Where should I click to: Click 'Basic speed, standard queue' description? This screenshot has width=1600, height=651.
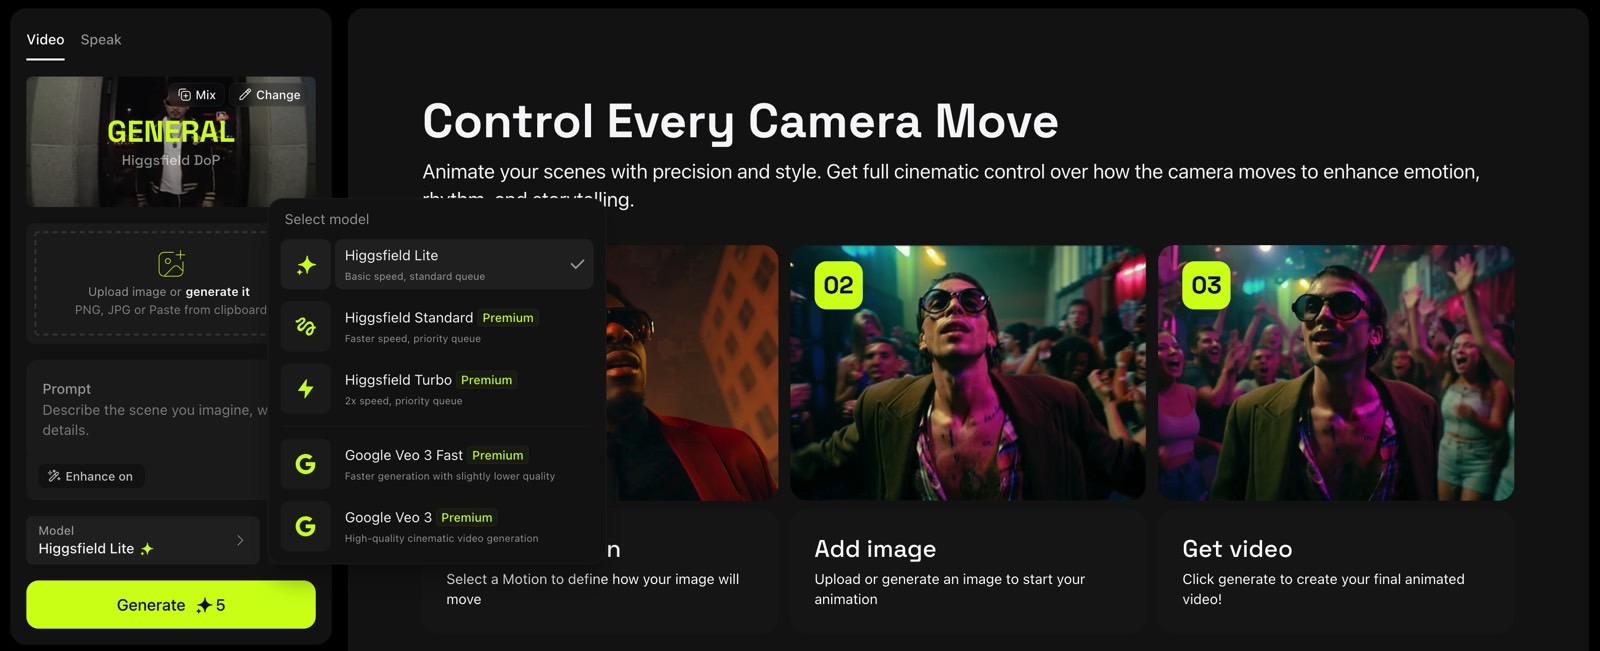point(415,277)
